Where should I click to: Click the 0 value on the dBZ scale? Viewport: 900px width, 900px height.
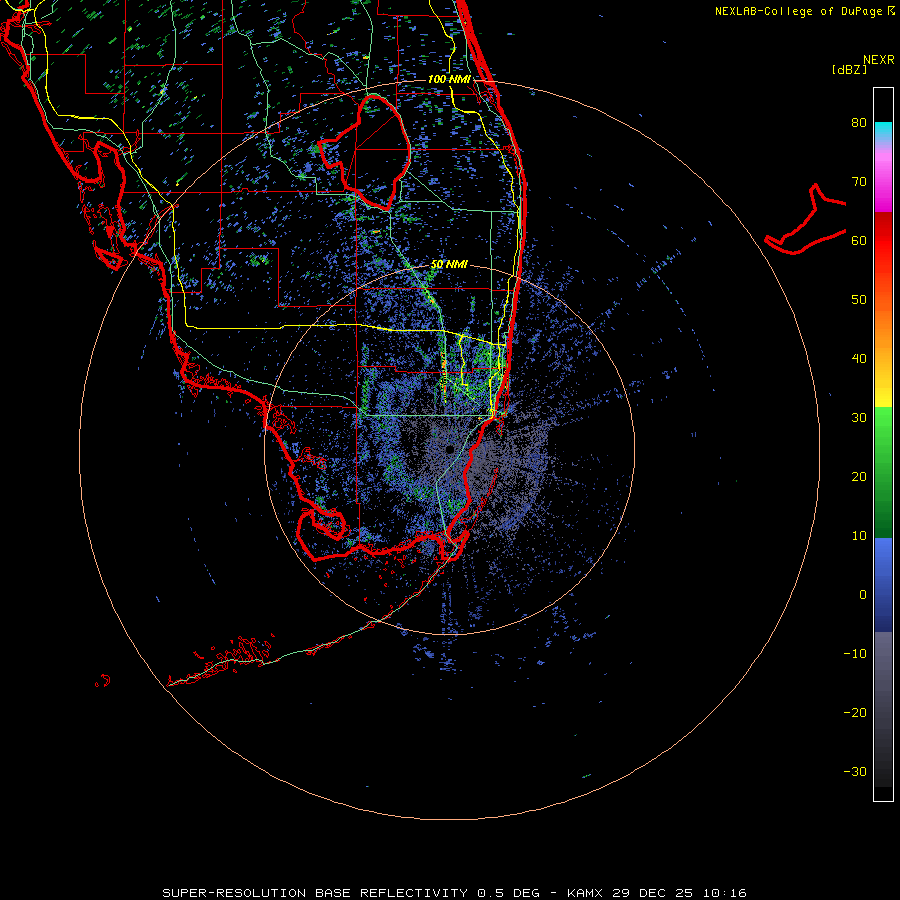863,595
